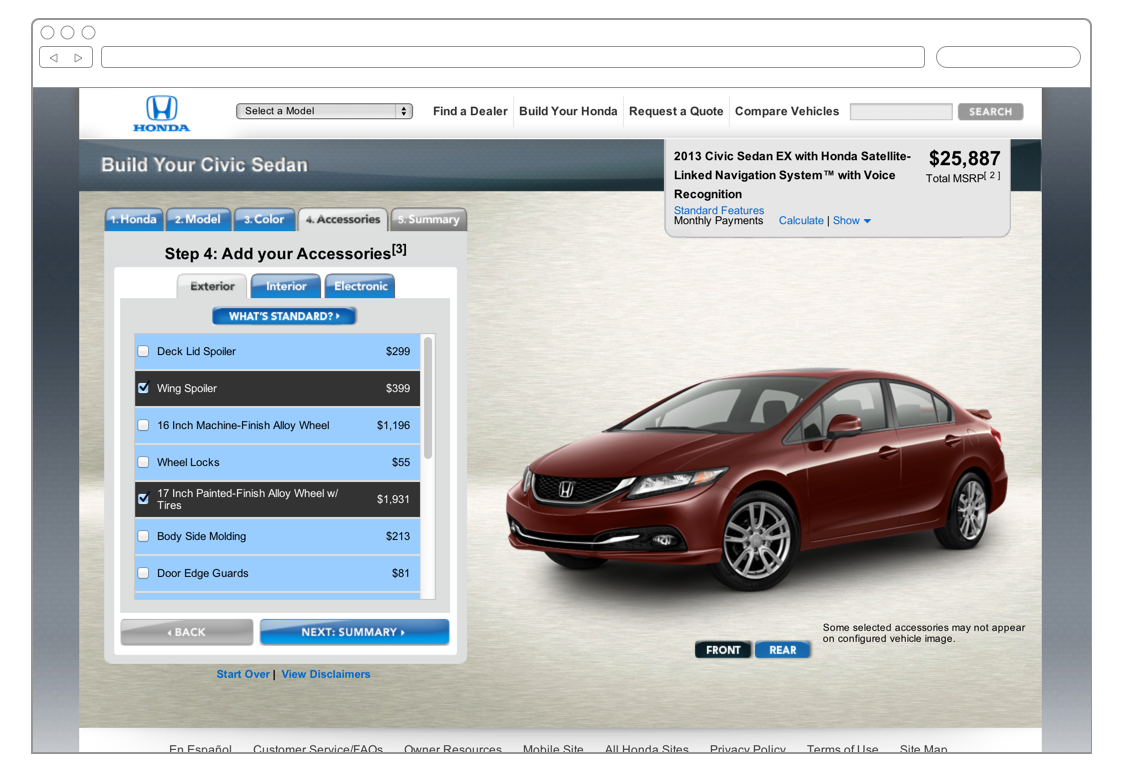1125x772 pixels.
Task: Click Find a Dealer
Action: pyautogui.click(x=470, y=111)
